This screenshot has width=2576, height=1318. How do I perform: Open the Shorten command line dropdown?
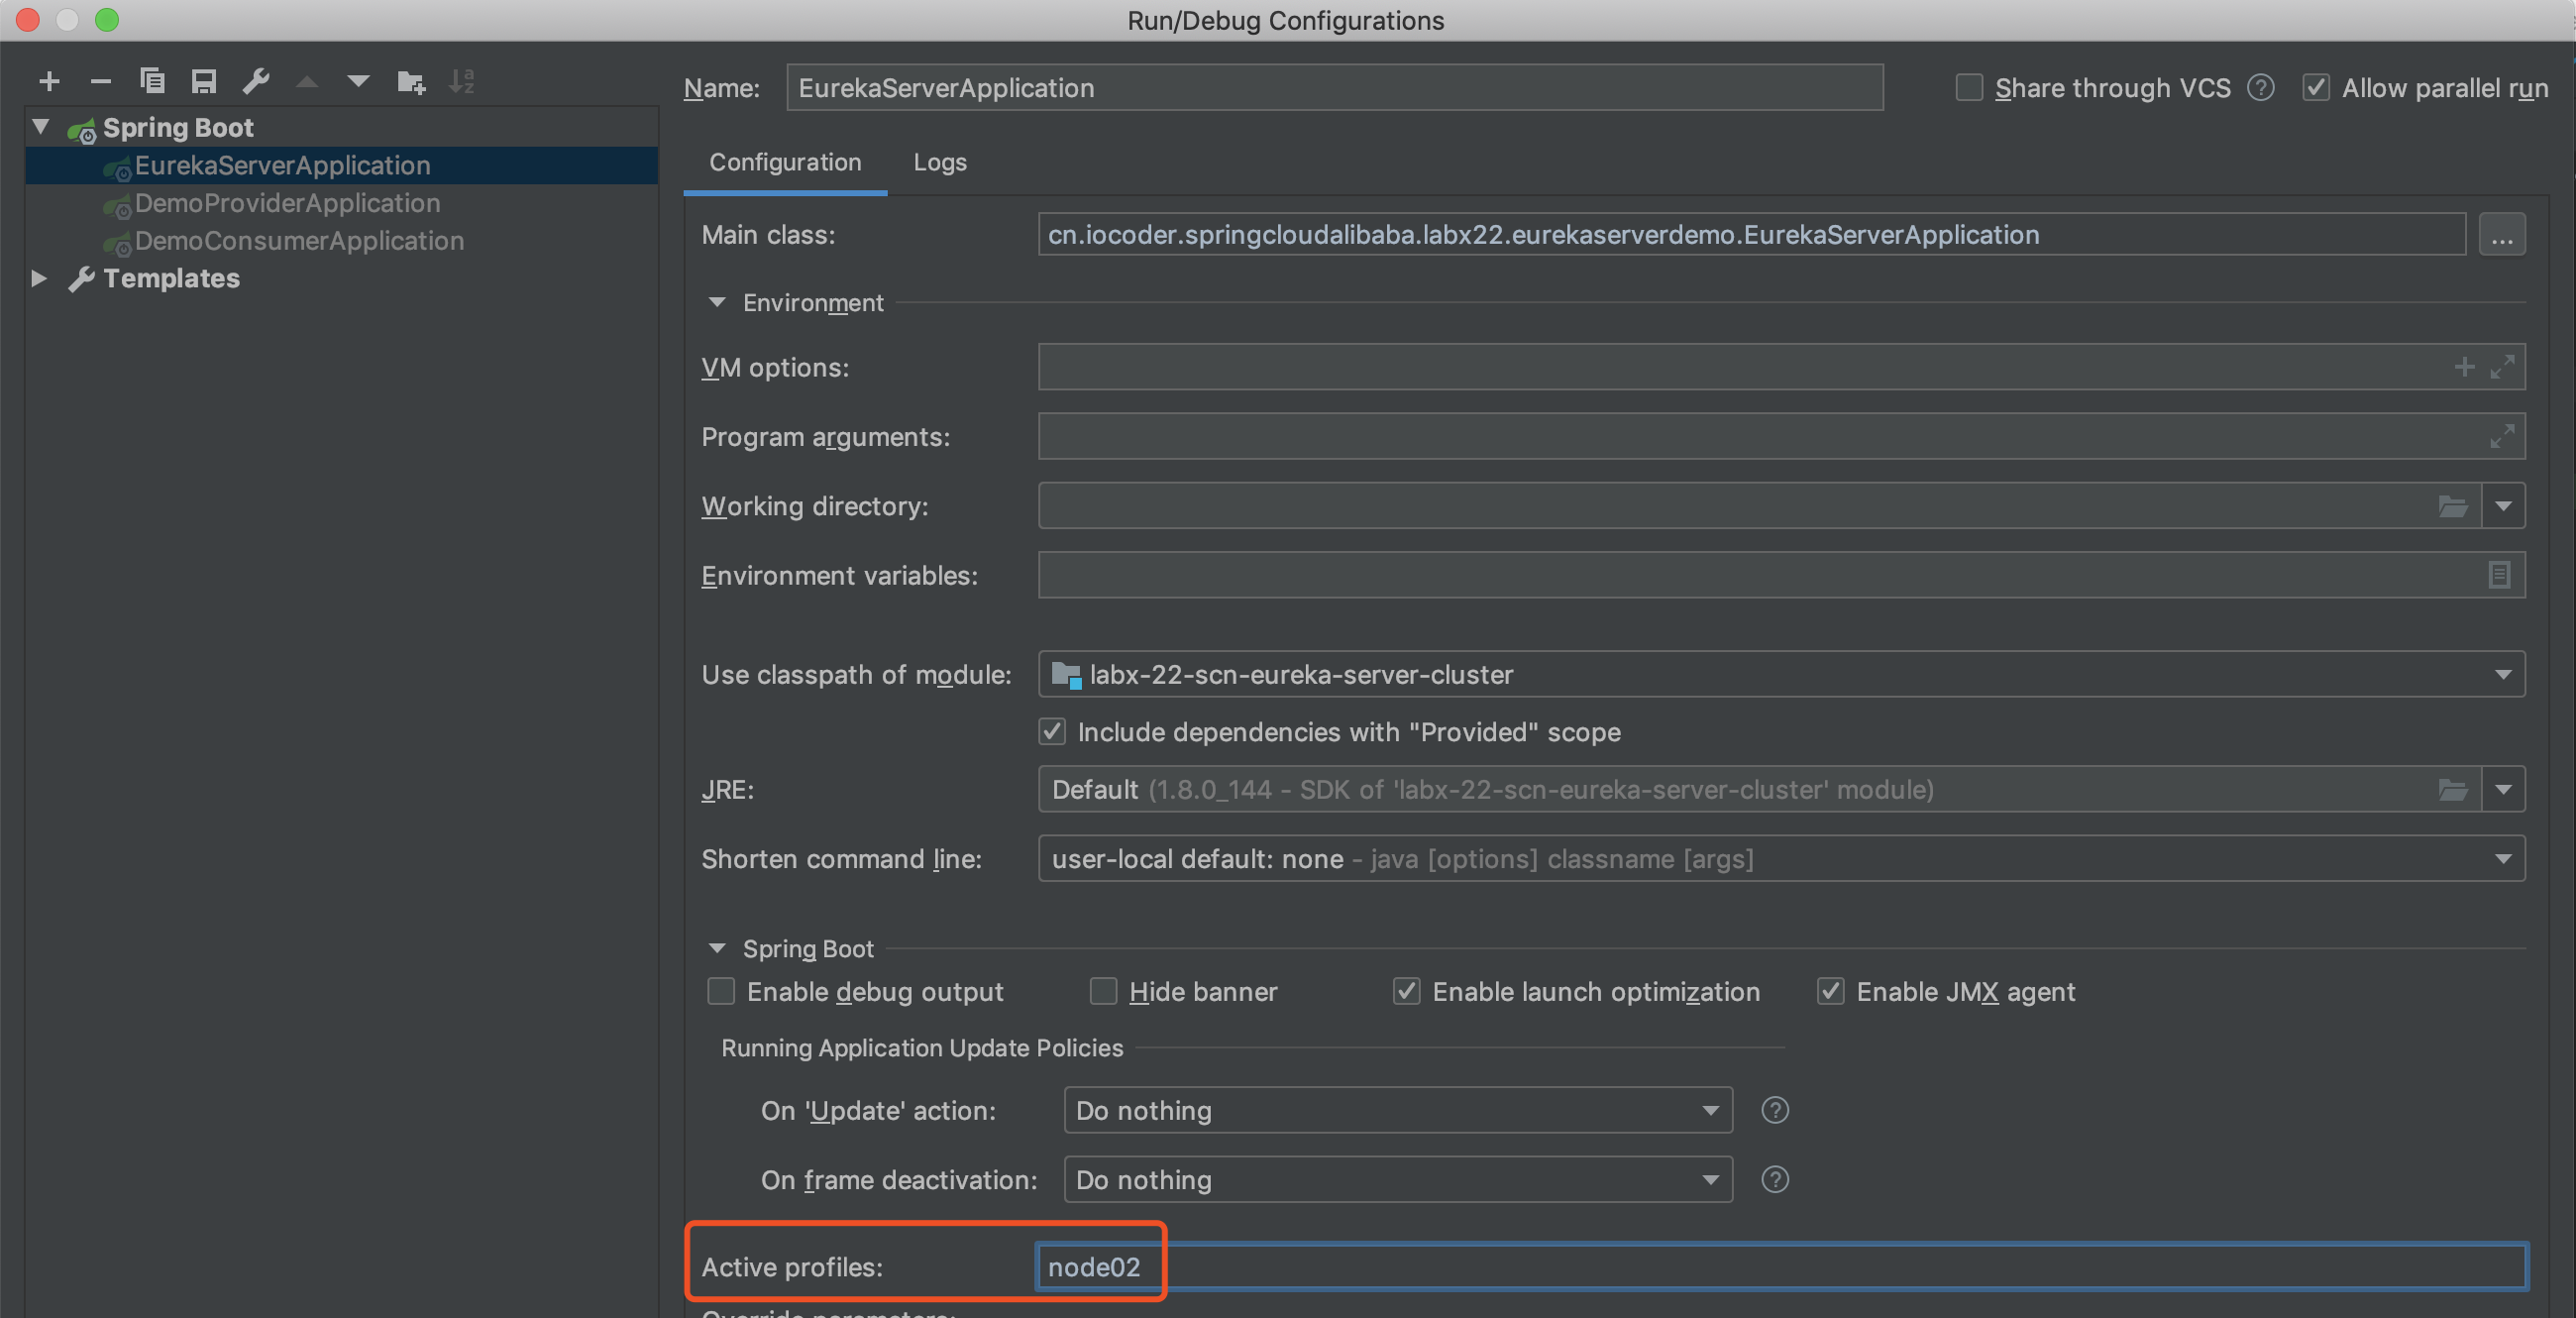point(2504,858)
